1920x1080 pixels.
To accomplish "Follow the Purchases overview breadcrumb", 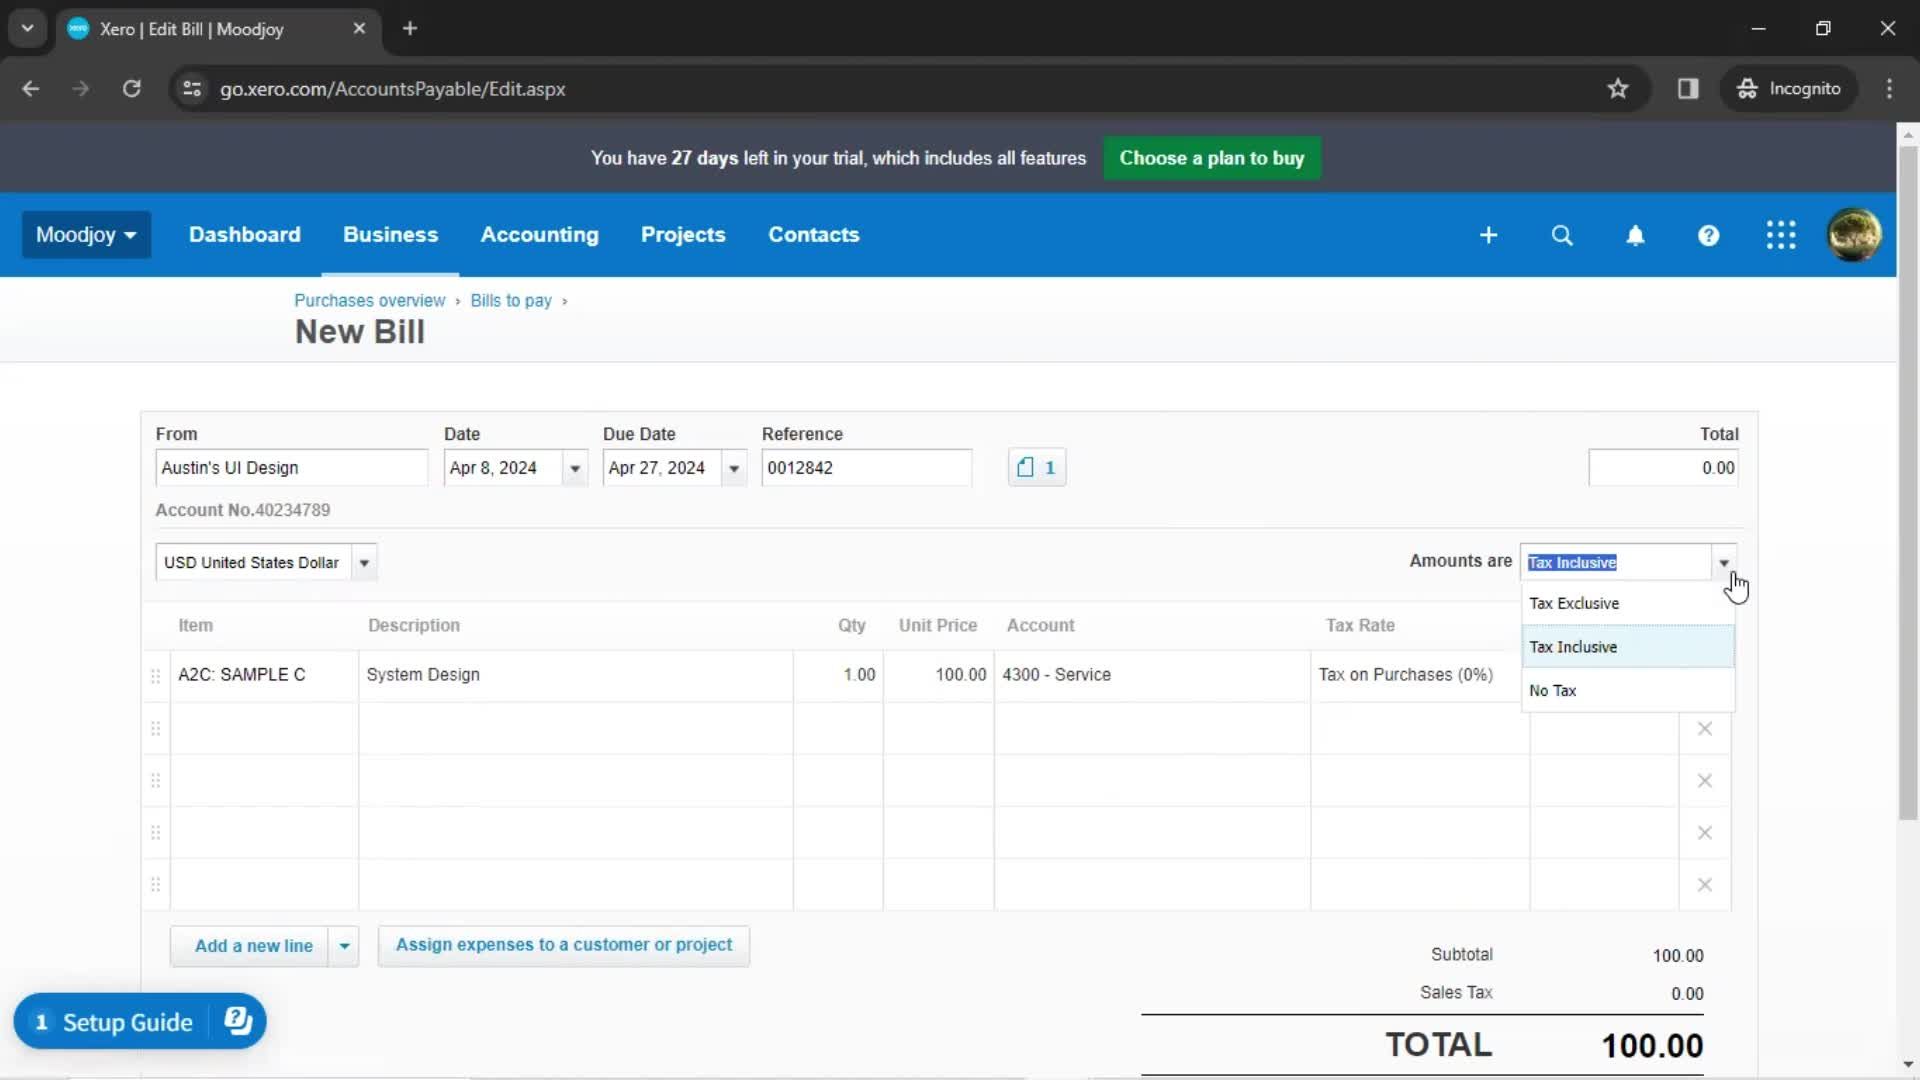I will [369, 301].
